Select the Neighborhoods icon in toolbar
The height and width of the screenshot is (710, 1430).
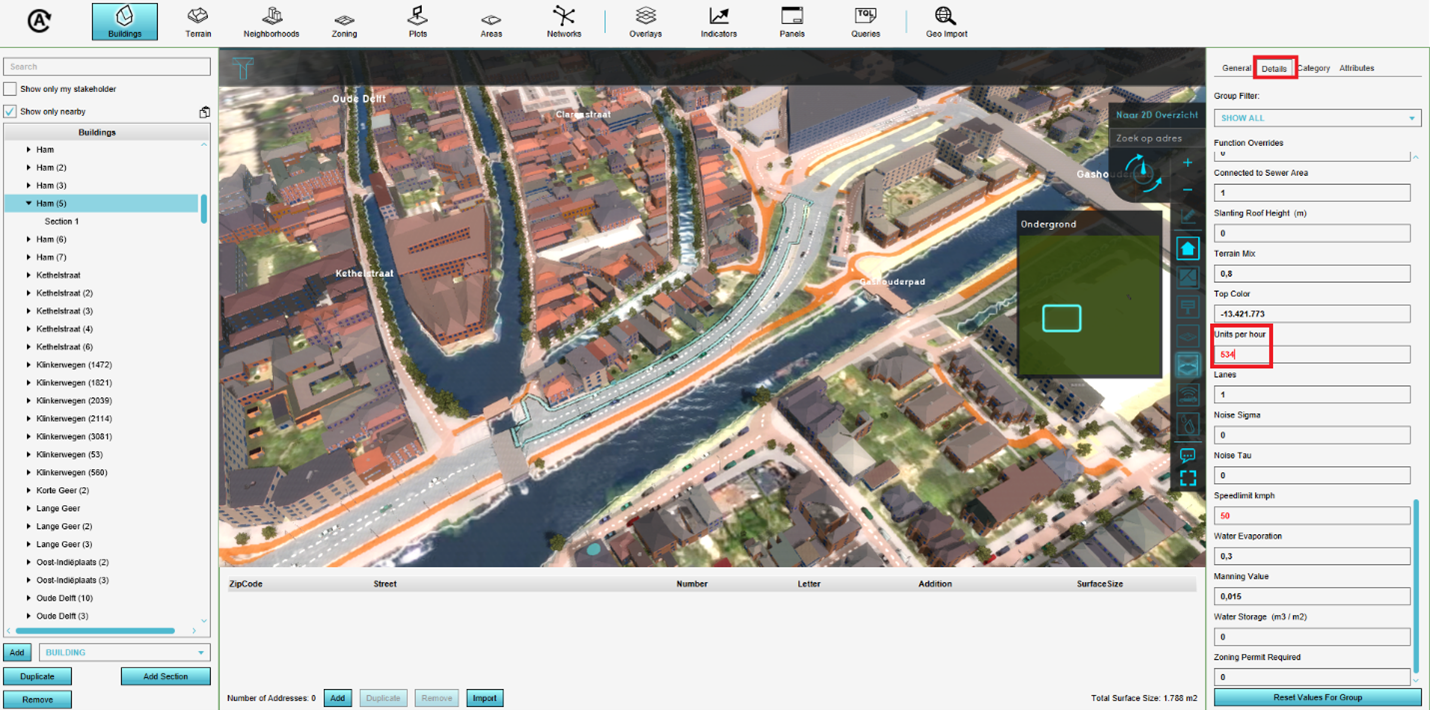click(x=271, y=21)
